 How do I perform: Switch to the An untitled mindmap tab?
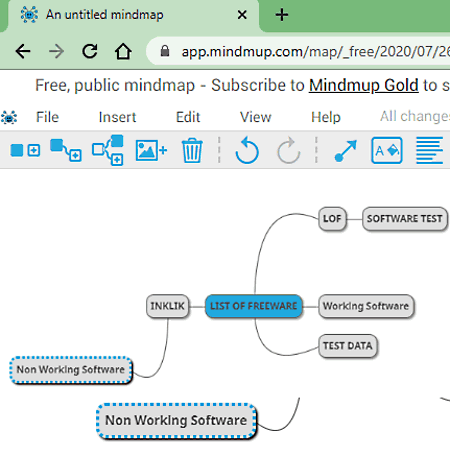[133, 16]
